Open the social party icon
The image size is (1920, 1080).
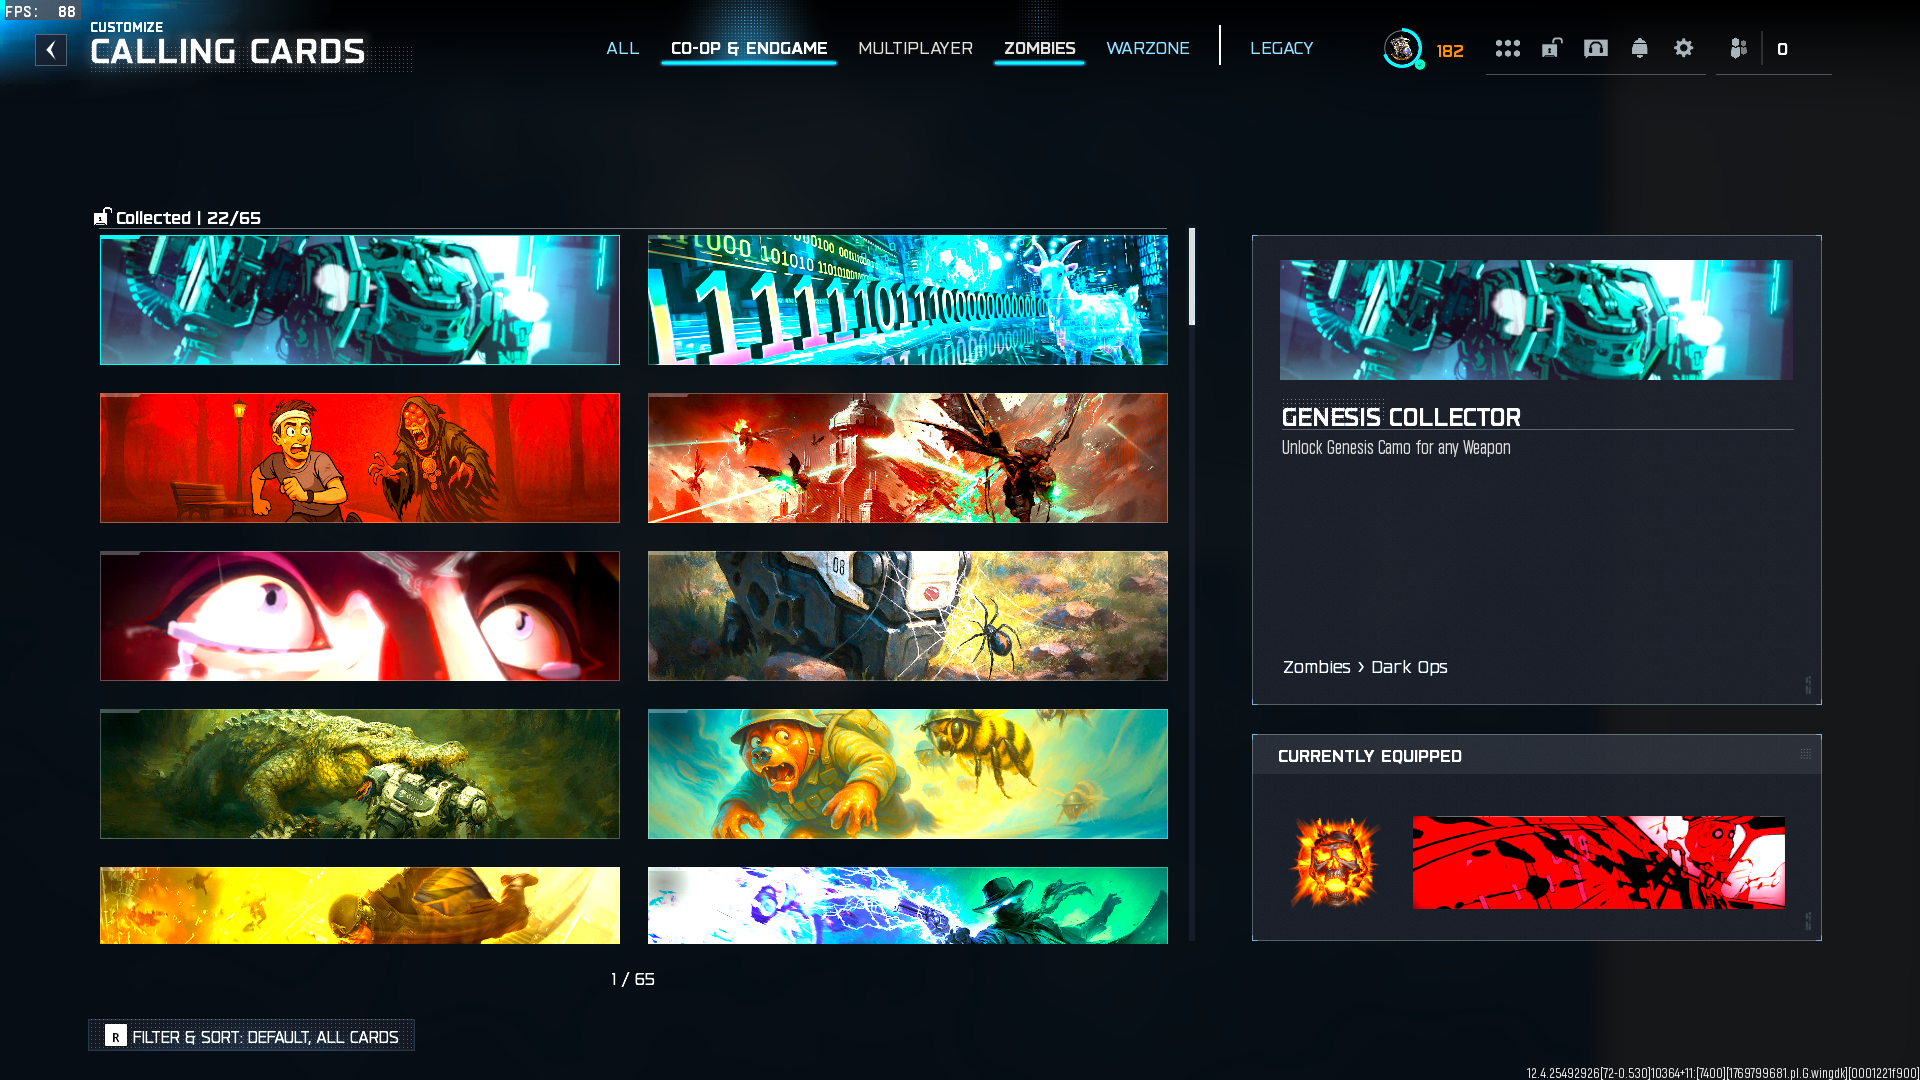pos(1738,48)
